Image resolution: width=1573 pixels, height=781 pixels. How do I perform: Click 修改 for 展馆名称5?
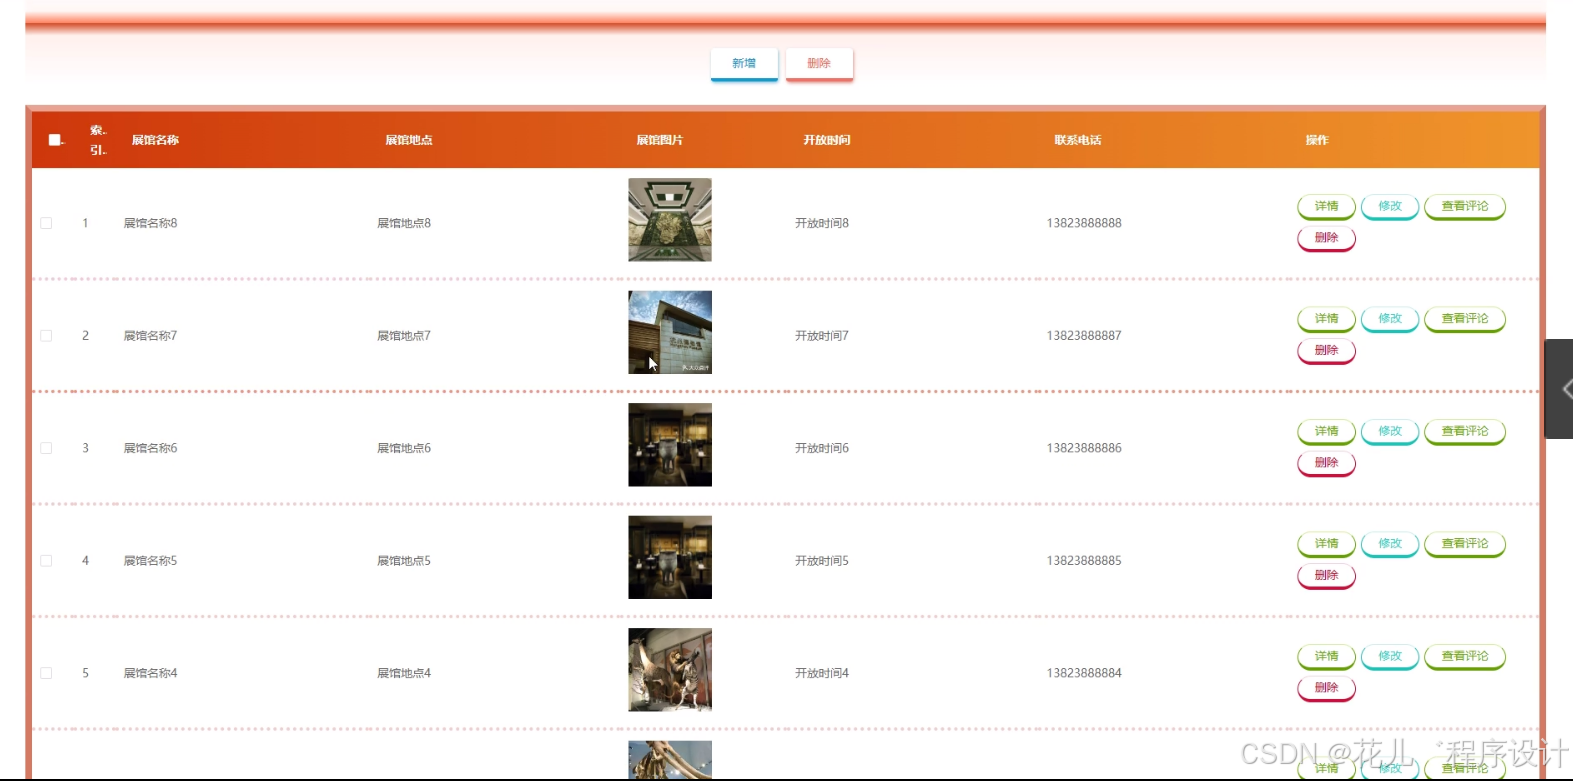[x=1390, y=544]
